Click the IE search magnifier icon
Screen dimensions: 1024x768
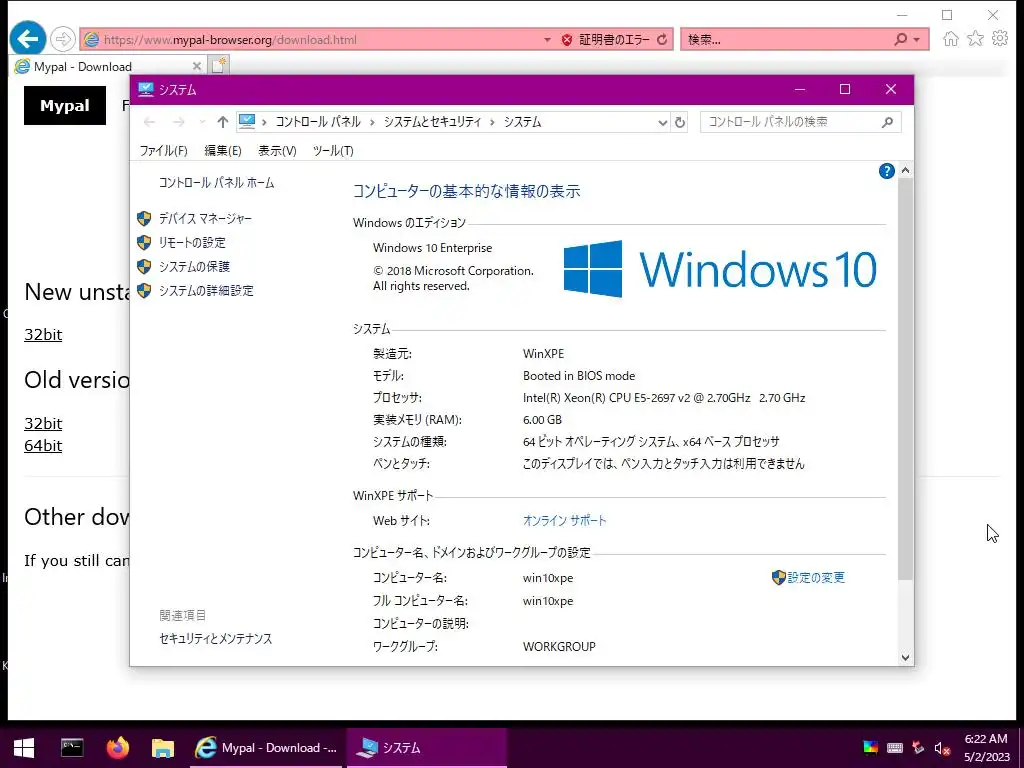pos(901,39)
